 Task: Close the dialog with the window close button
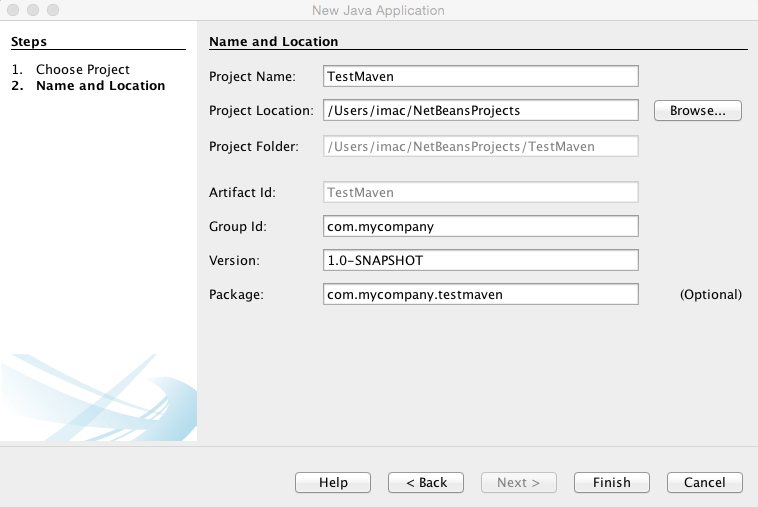(x=13, y=10)
